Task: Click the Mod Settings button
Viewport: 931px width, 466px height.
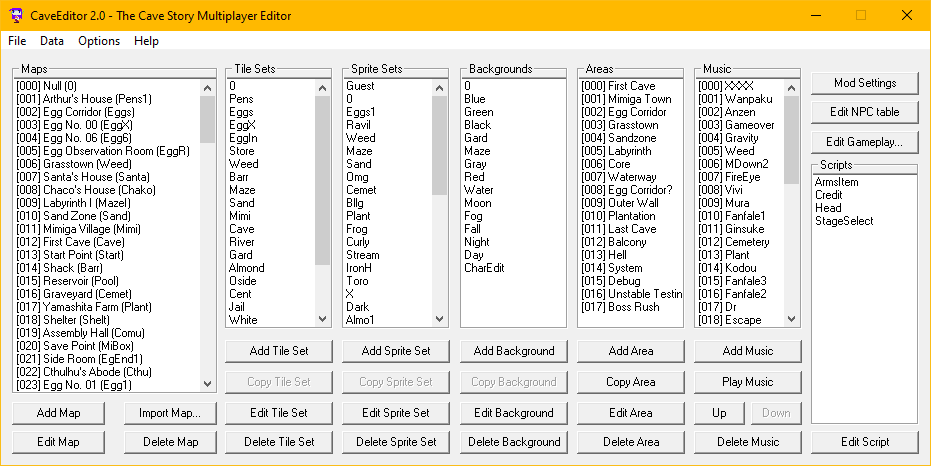Action: pyautogui.click(x=865, y=83)
